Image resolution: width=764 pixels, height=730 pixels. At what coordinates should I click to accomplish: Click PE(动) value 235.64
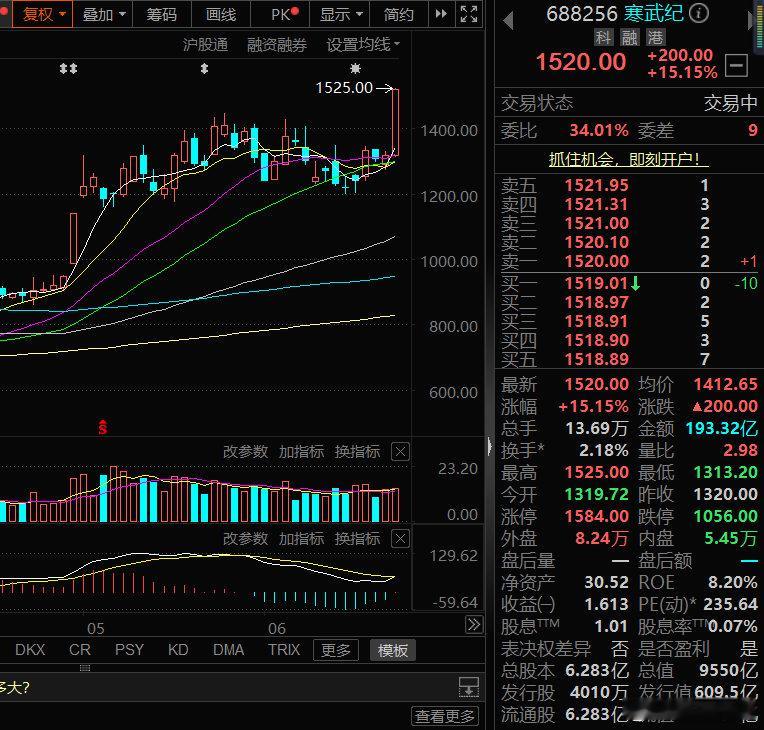pos(730,604)
